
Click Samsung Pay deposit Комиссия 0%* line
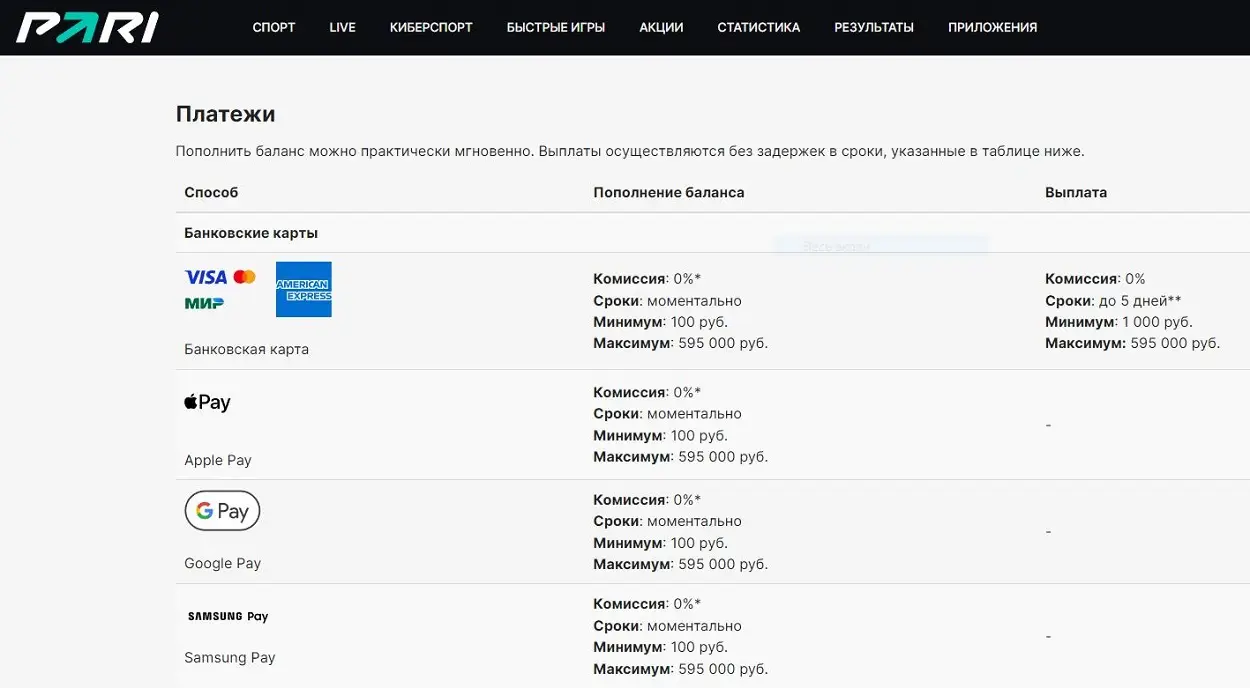click(x=647, y=604)
